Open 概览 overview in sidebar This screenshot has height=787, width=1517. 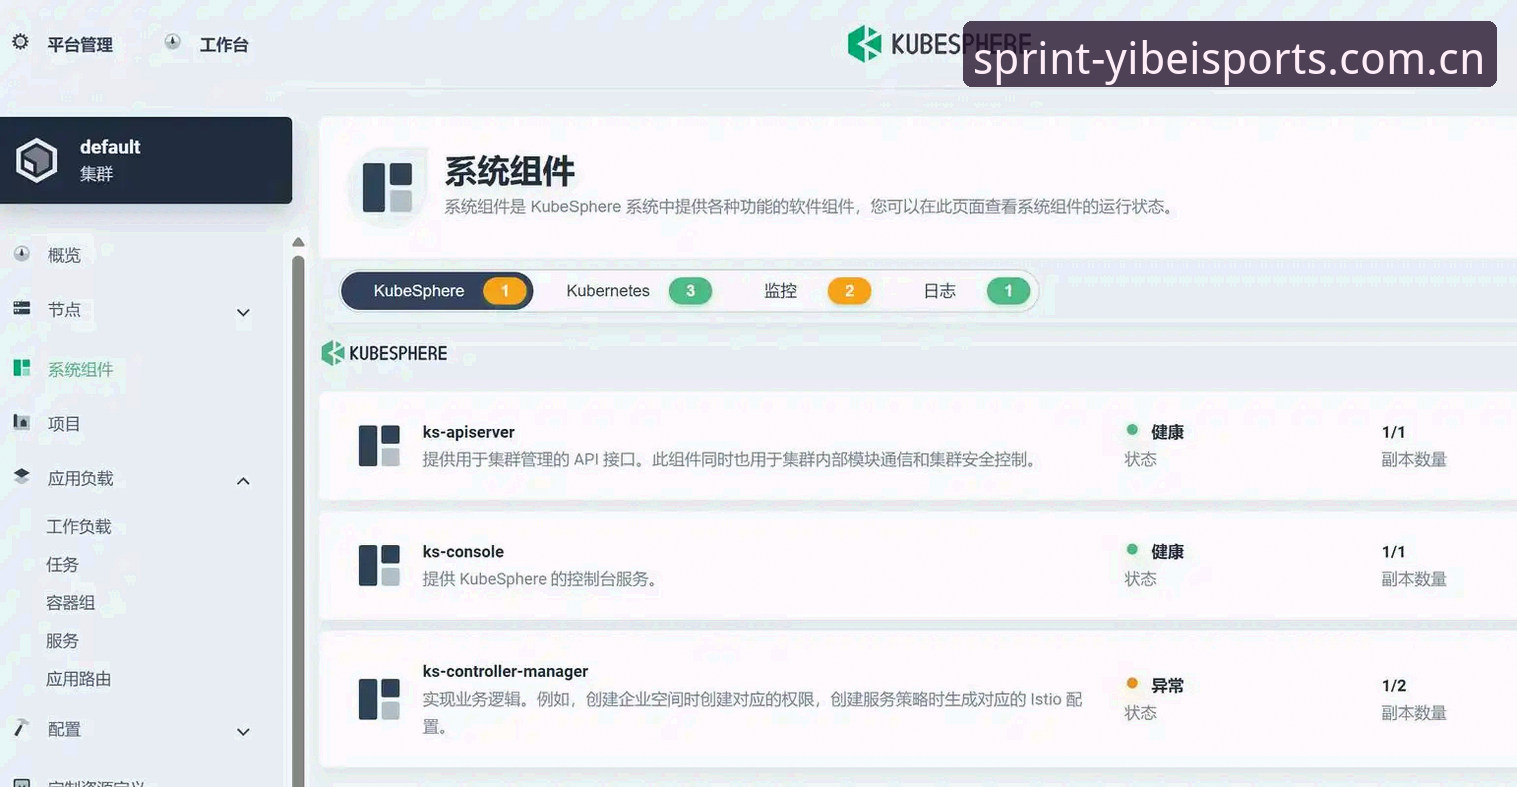(64, 255)
